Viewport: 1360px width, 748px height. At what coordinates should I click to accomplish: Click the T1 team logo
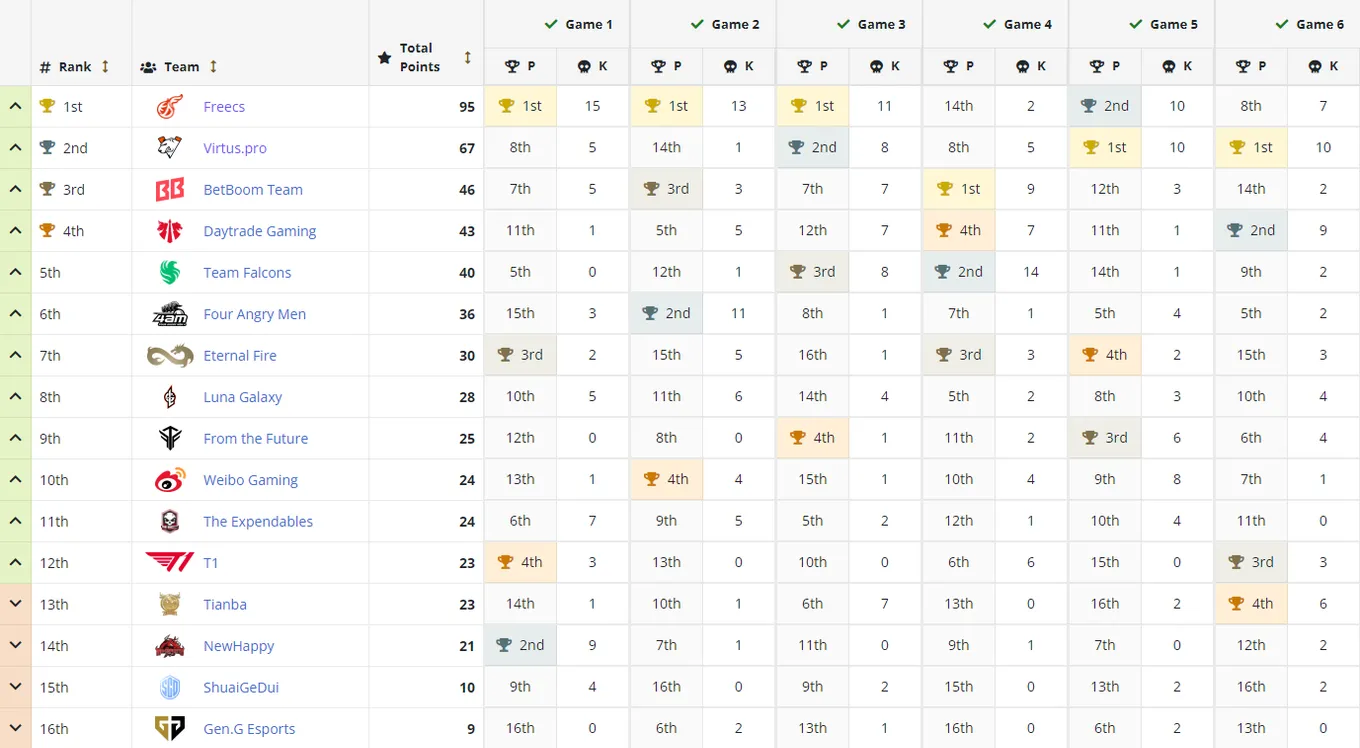pos(170,563)
